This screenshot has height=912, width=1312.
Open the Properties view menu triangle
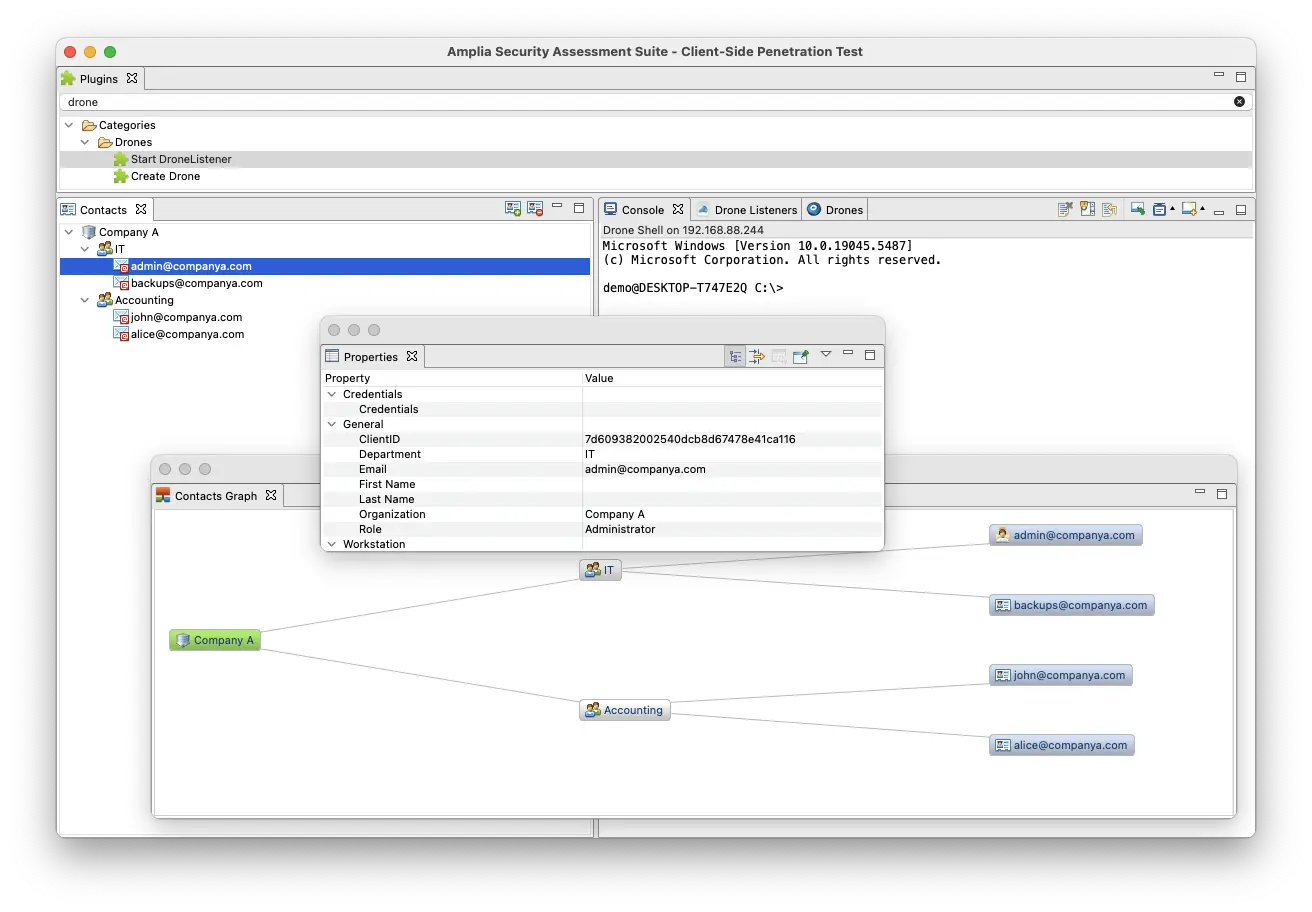[826, 354]
